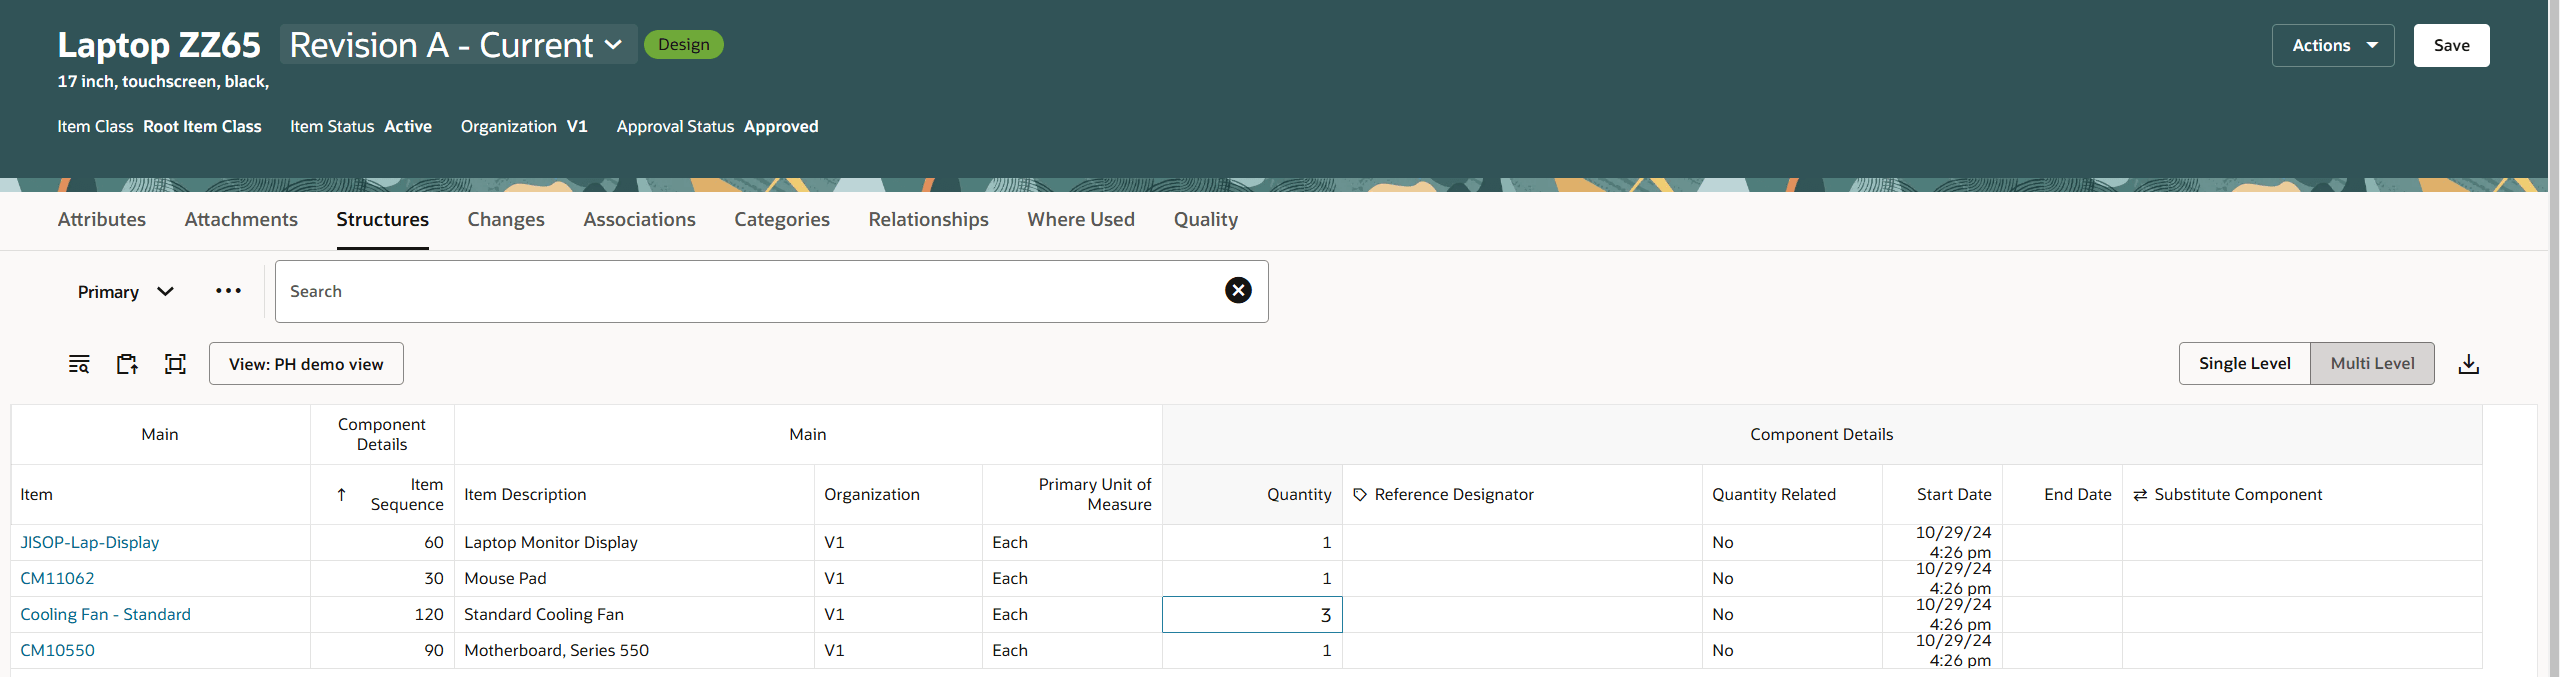Open the CM10550 item link
The image size is (2560, 677).
[x=57, y=651]
